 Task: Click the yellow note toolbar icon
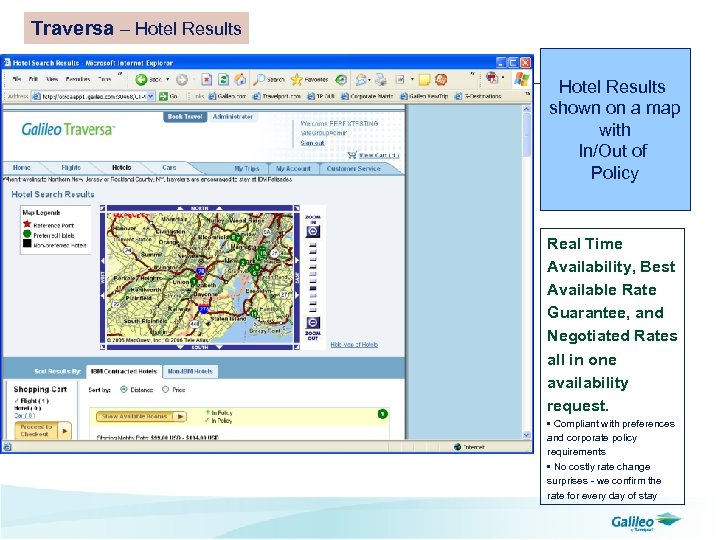click(x=424, y=80)
